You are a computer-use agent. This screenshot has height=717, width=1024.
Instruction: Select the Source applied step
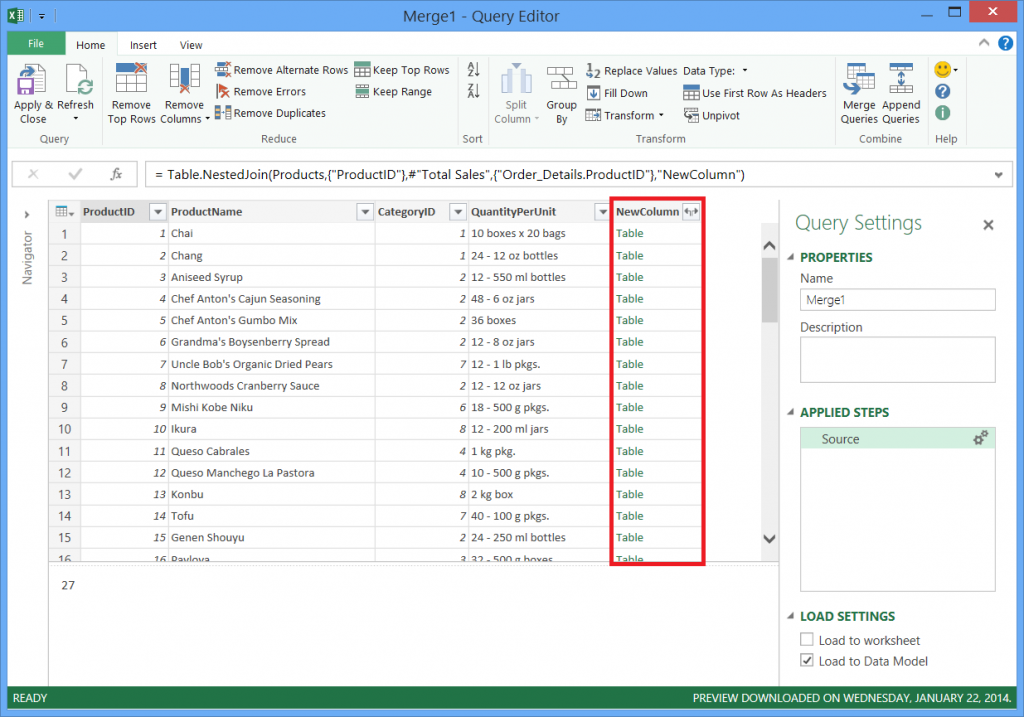tap(898, 438)
